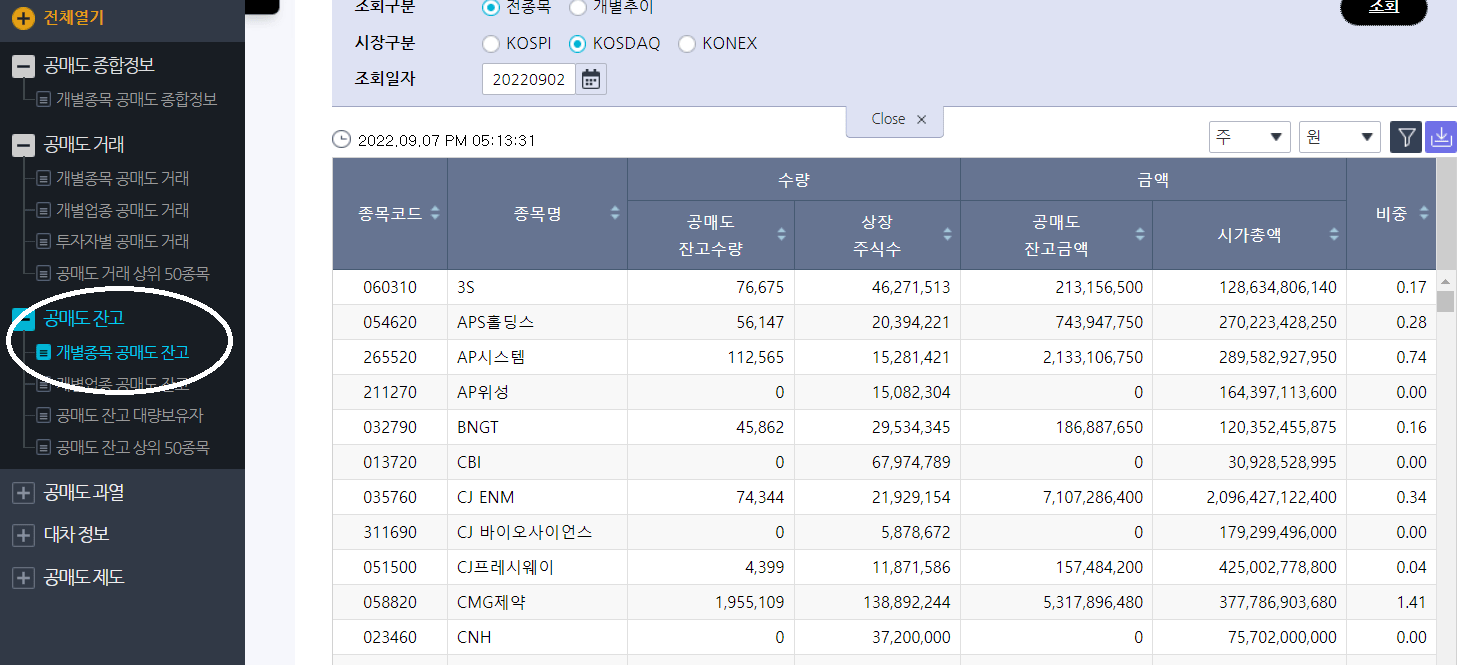
Task: Click stock name CJ 바이오사이언스
Action: (x=524, y=532)
